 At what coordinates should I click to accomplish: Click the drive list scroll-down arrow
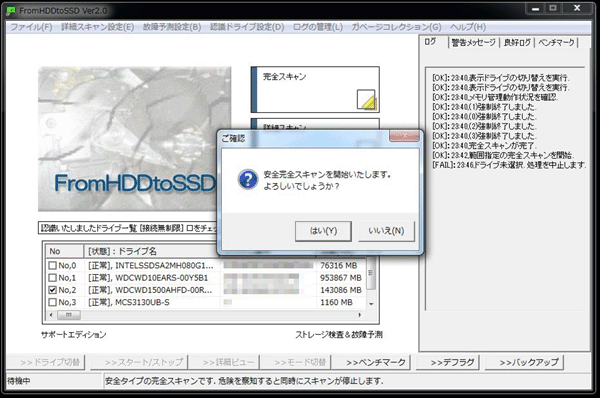(x=371, y=304)
